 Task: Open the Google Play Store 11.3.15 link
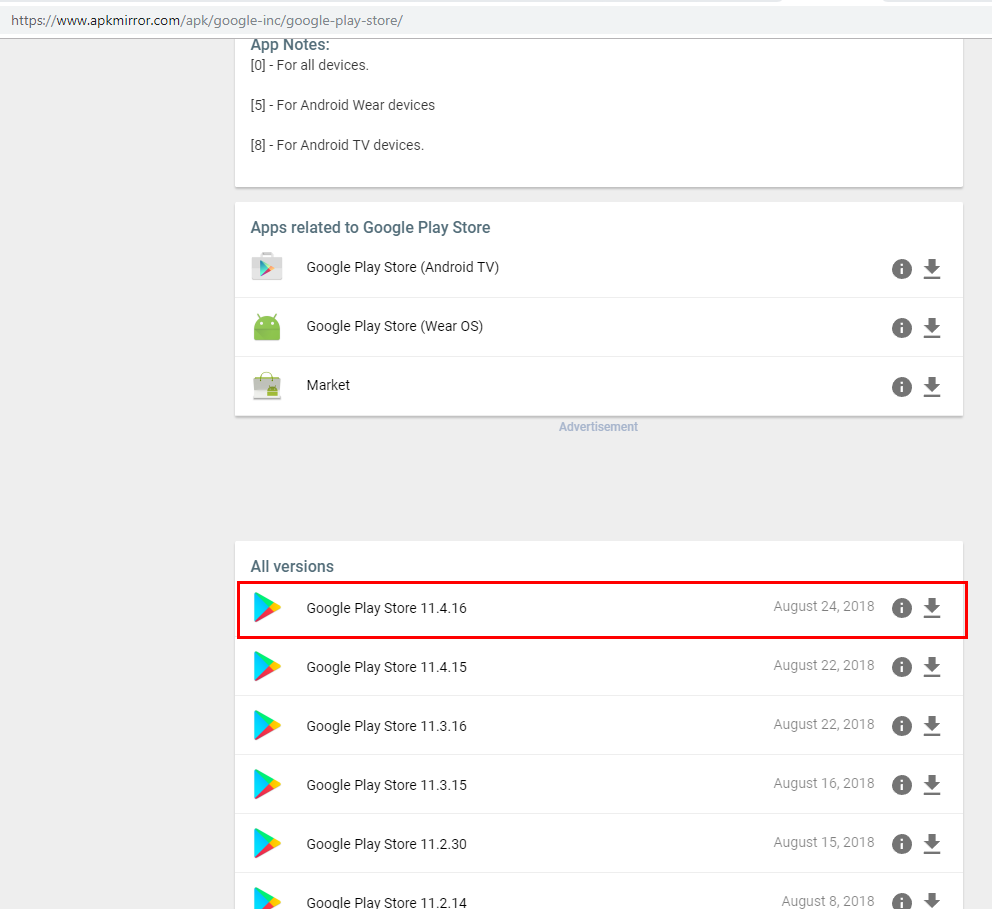(x=386, y=785)
